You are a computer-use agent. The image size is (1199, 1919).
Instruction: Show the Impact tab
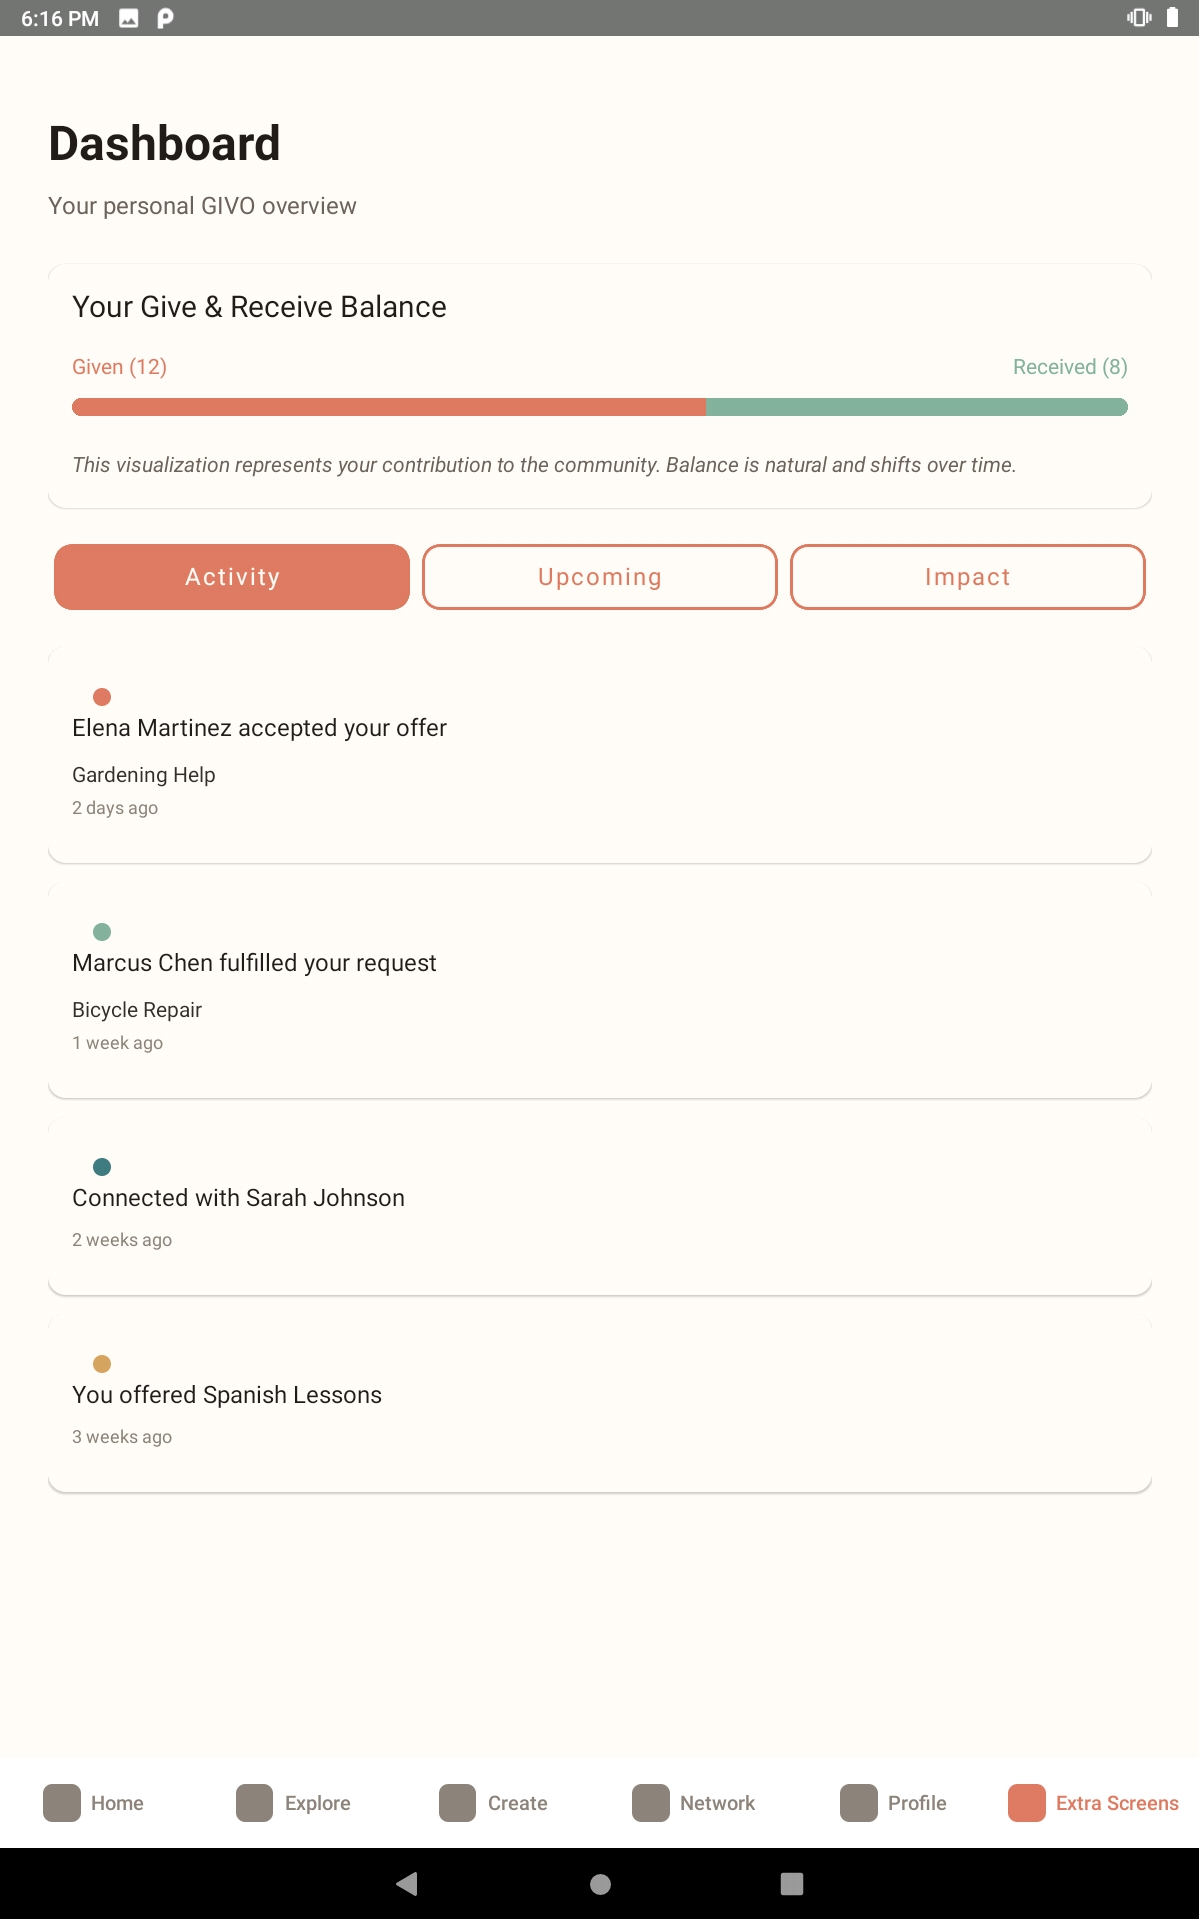click(x=968, y=577)
